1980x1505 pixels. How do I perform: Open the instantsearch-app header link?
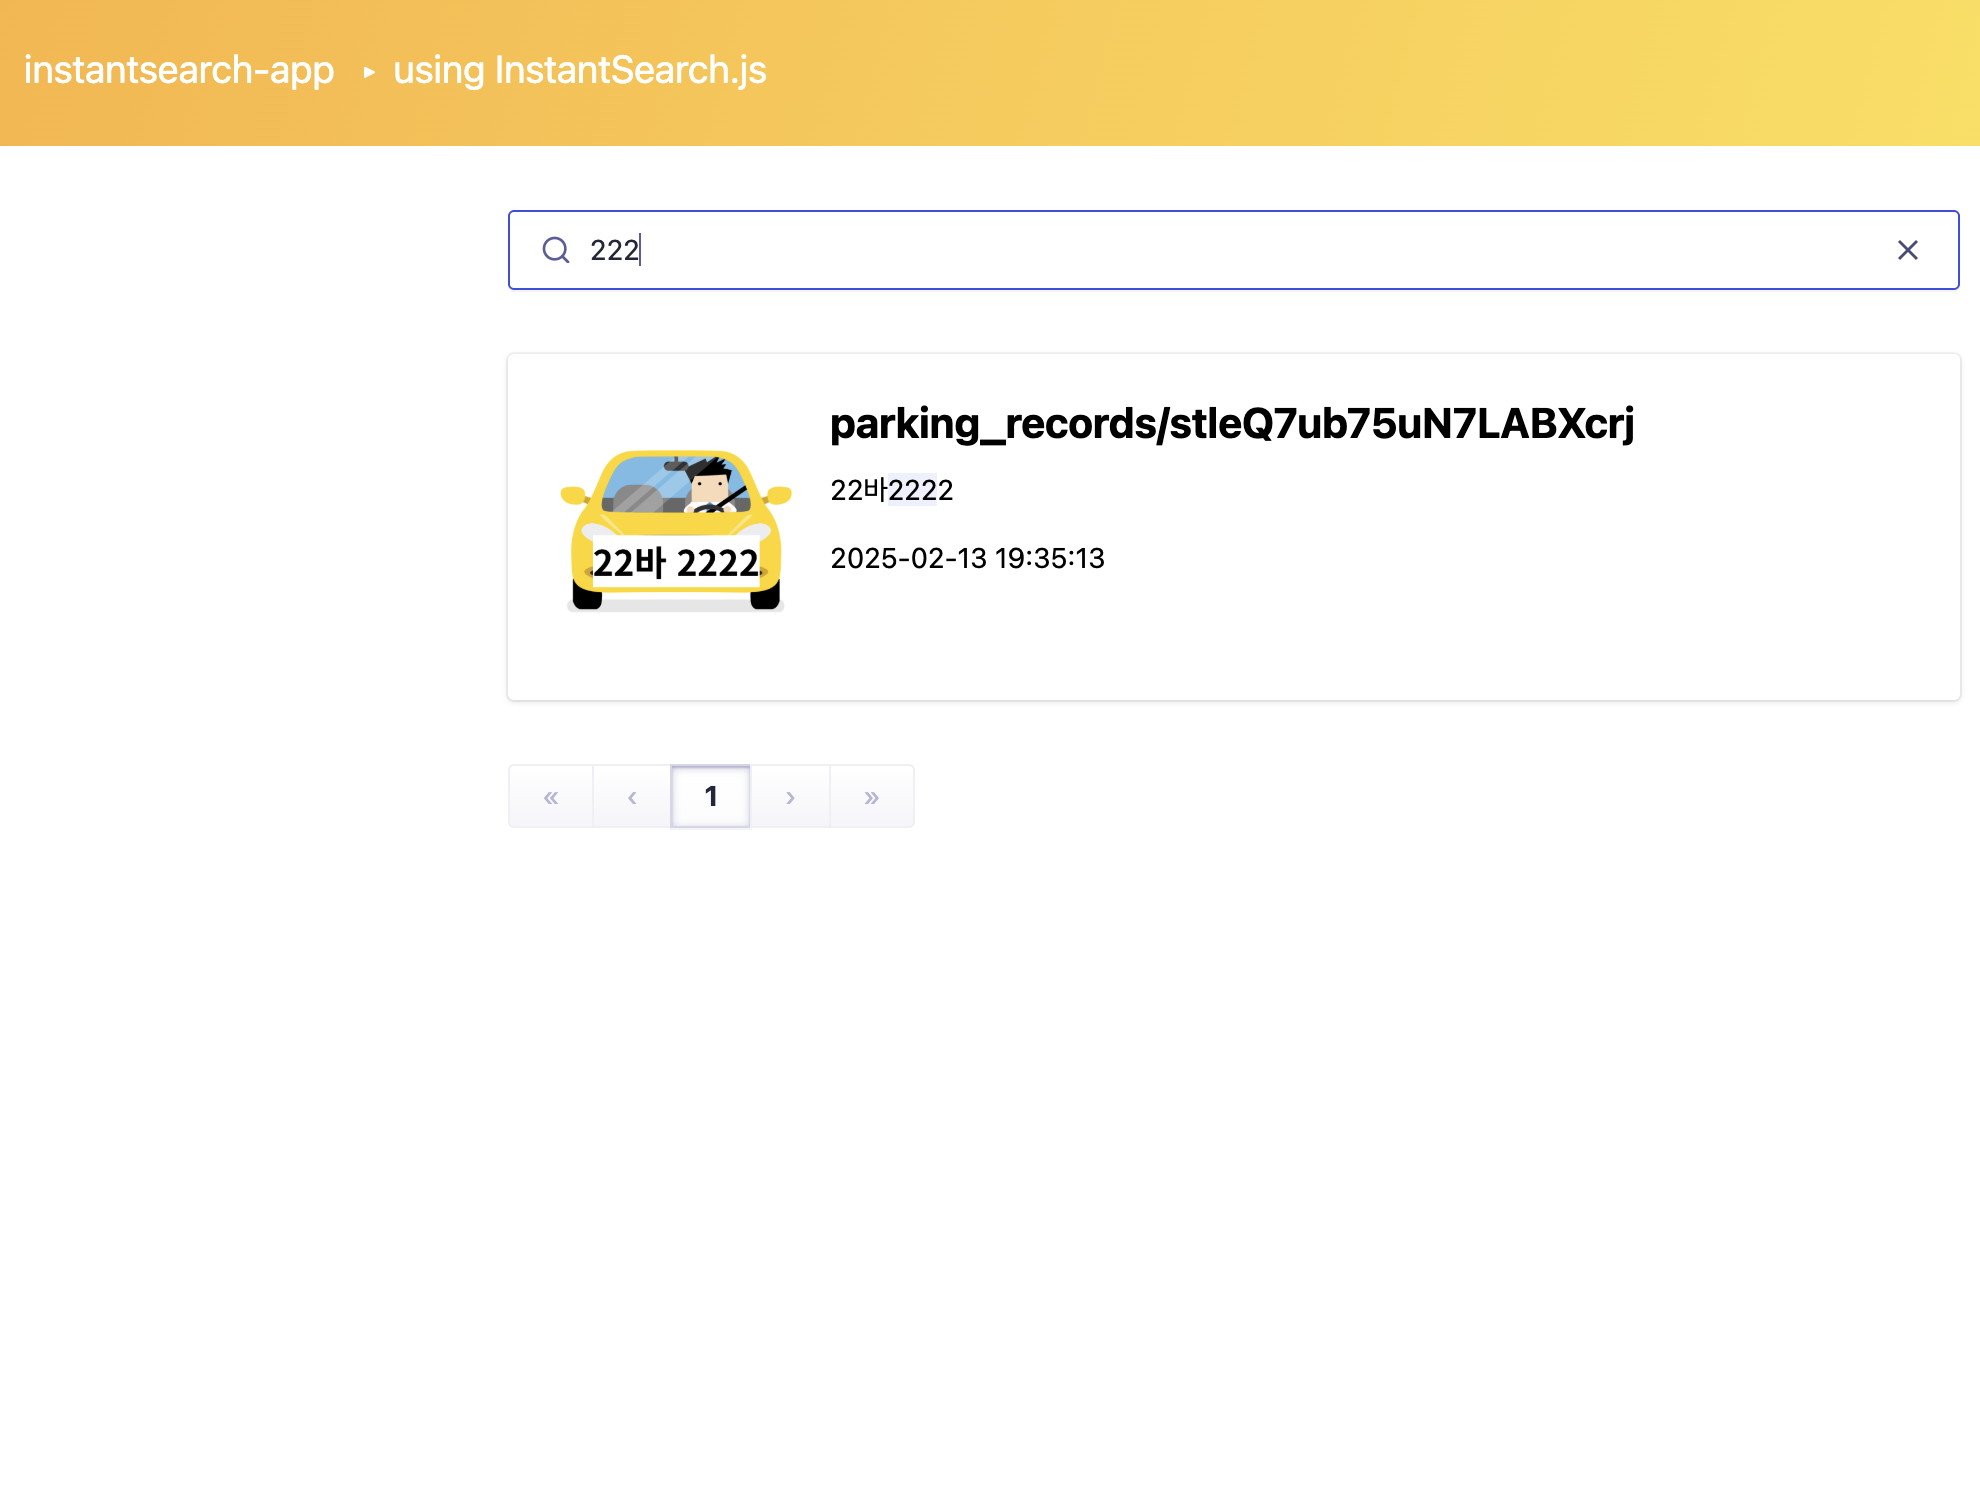(179, 71)
